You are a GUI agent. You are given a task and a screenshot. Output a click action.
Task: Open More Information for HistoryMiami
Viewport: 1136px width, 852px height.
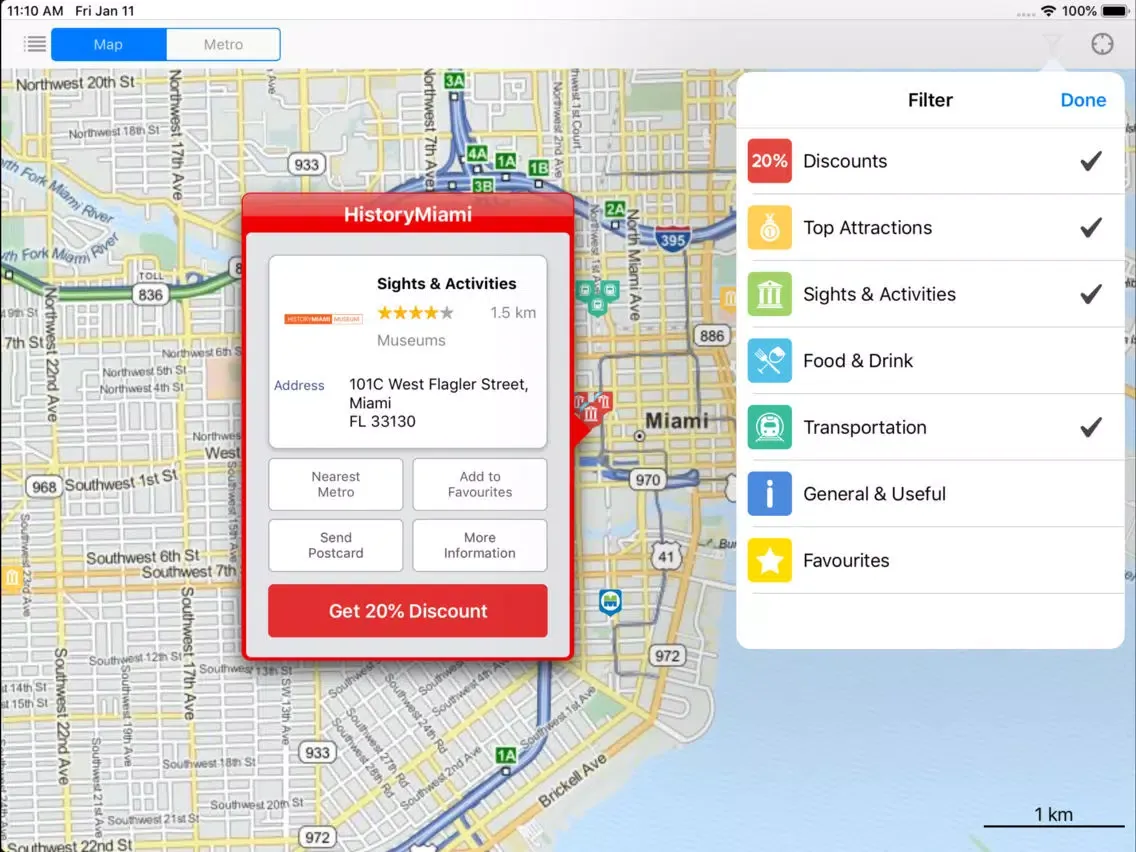click(x=480, y=545)
